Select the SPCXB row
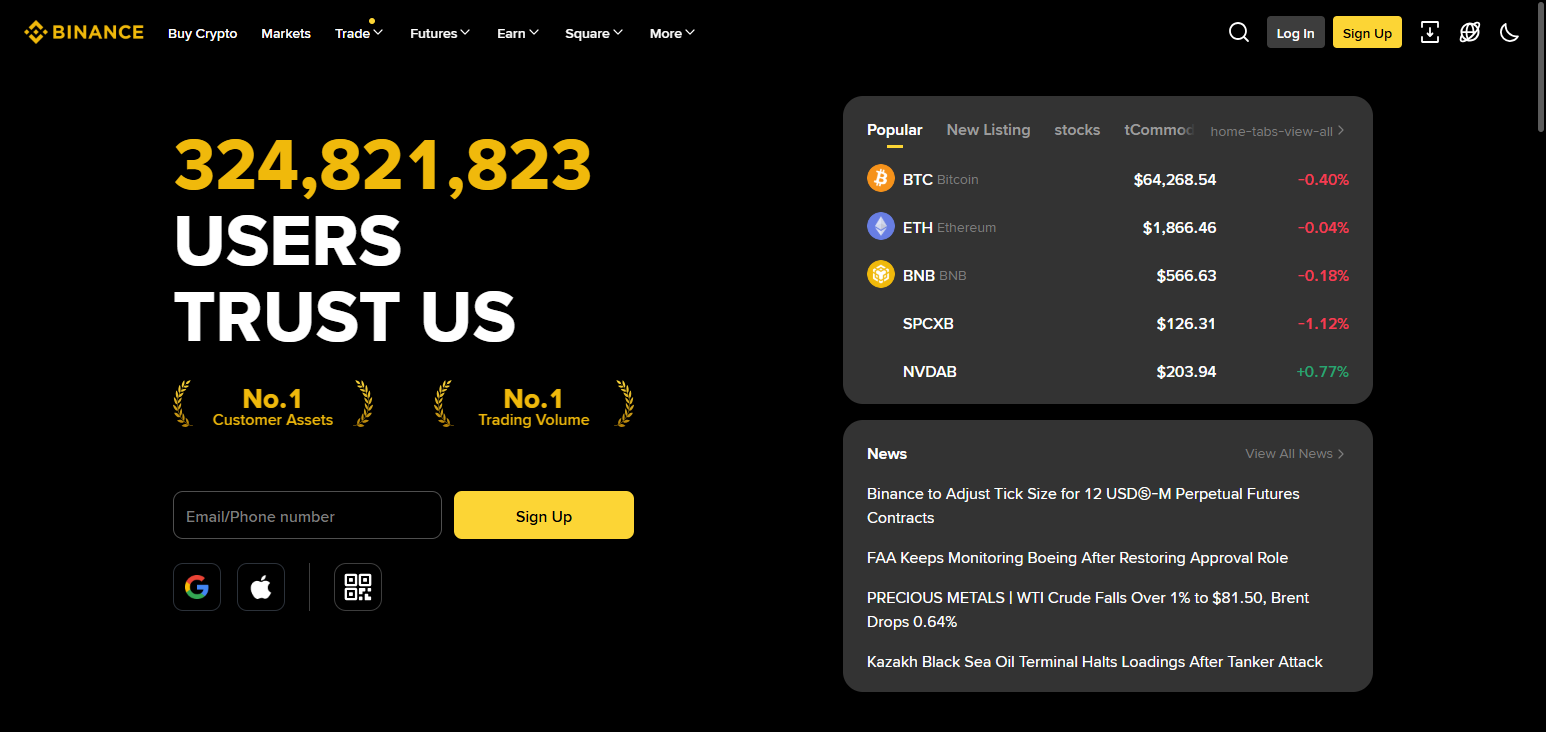The image size is (1546, 732). pos(1108,324)
